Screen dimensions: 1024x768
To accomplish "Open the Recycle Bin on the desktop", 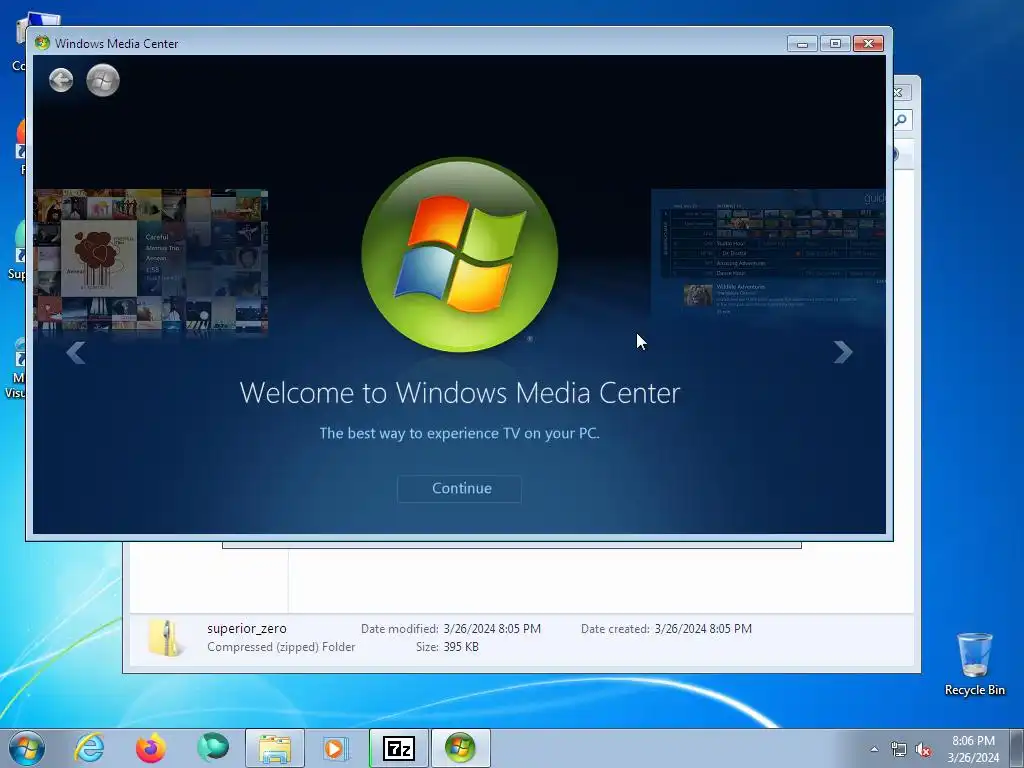I will (974, 664).
